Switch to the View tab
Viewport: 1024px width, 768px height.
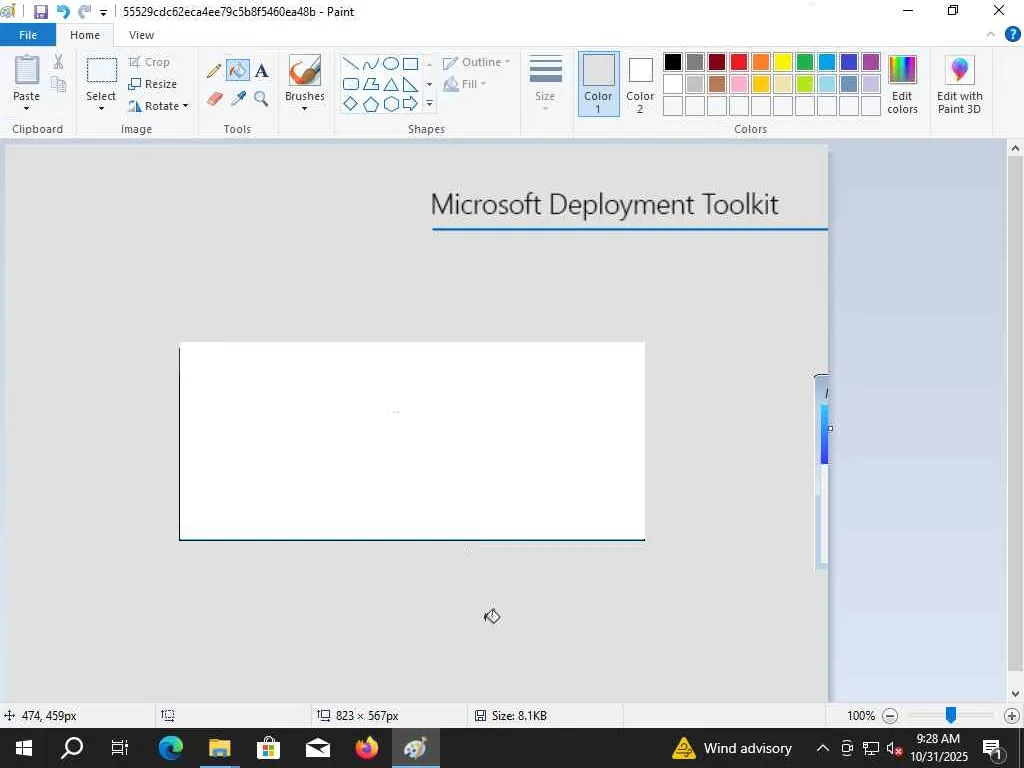coord(141,35)
